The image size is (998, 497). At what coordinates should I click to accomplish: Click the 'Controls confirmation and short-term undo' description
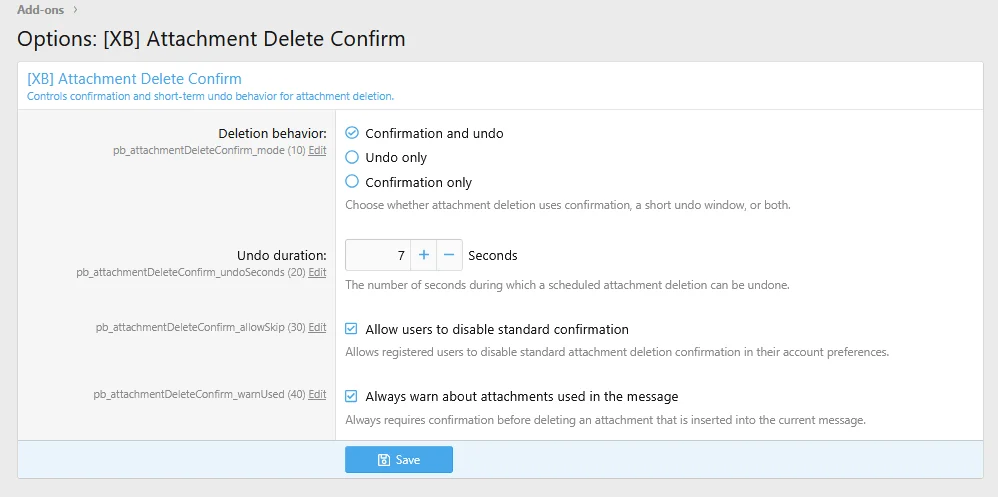pos(211,97)
